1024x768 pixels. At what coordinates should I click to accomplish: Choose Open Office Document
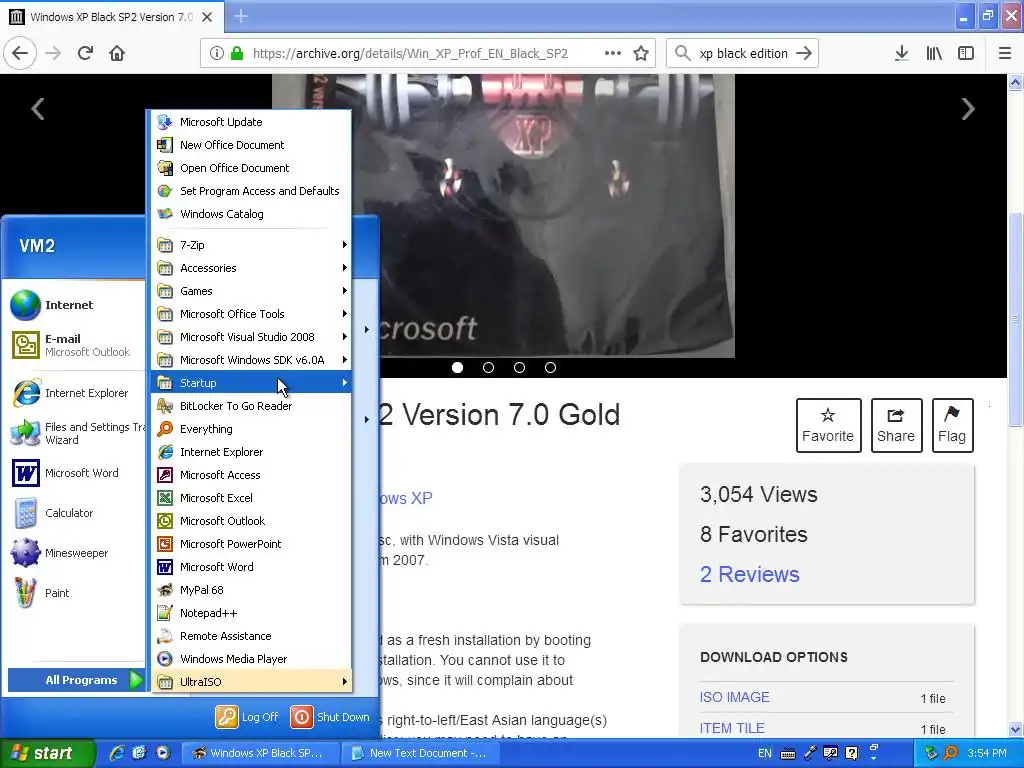point(251,168)
